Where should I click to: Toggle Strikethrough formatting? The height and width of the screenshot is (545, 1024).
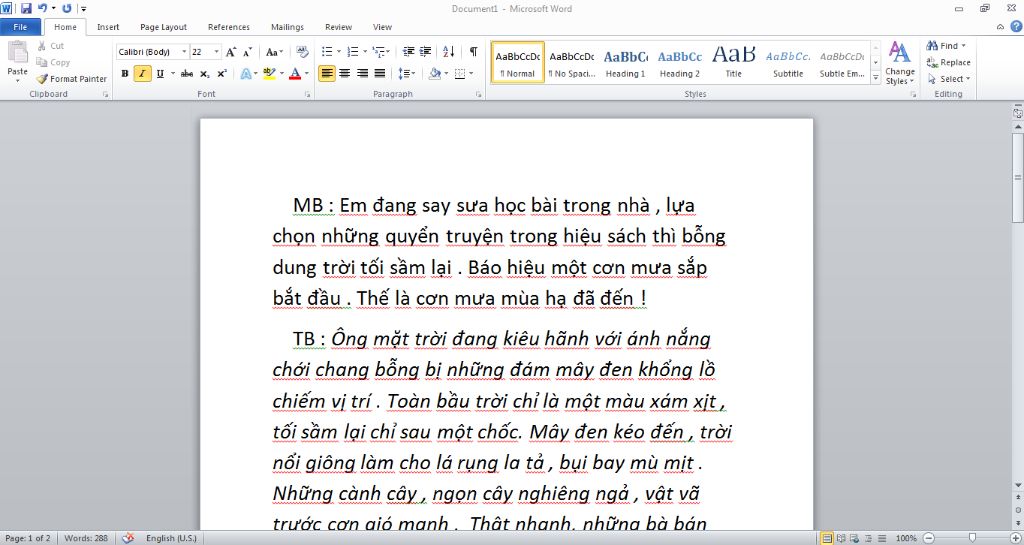(x=187, y=73)
